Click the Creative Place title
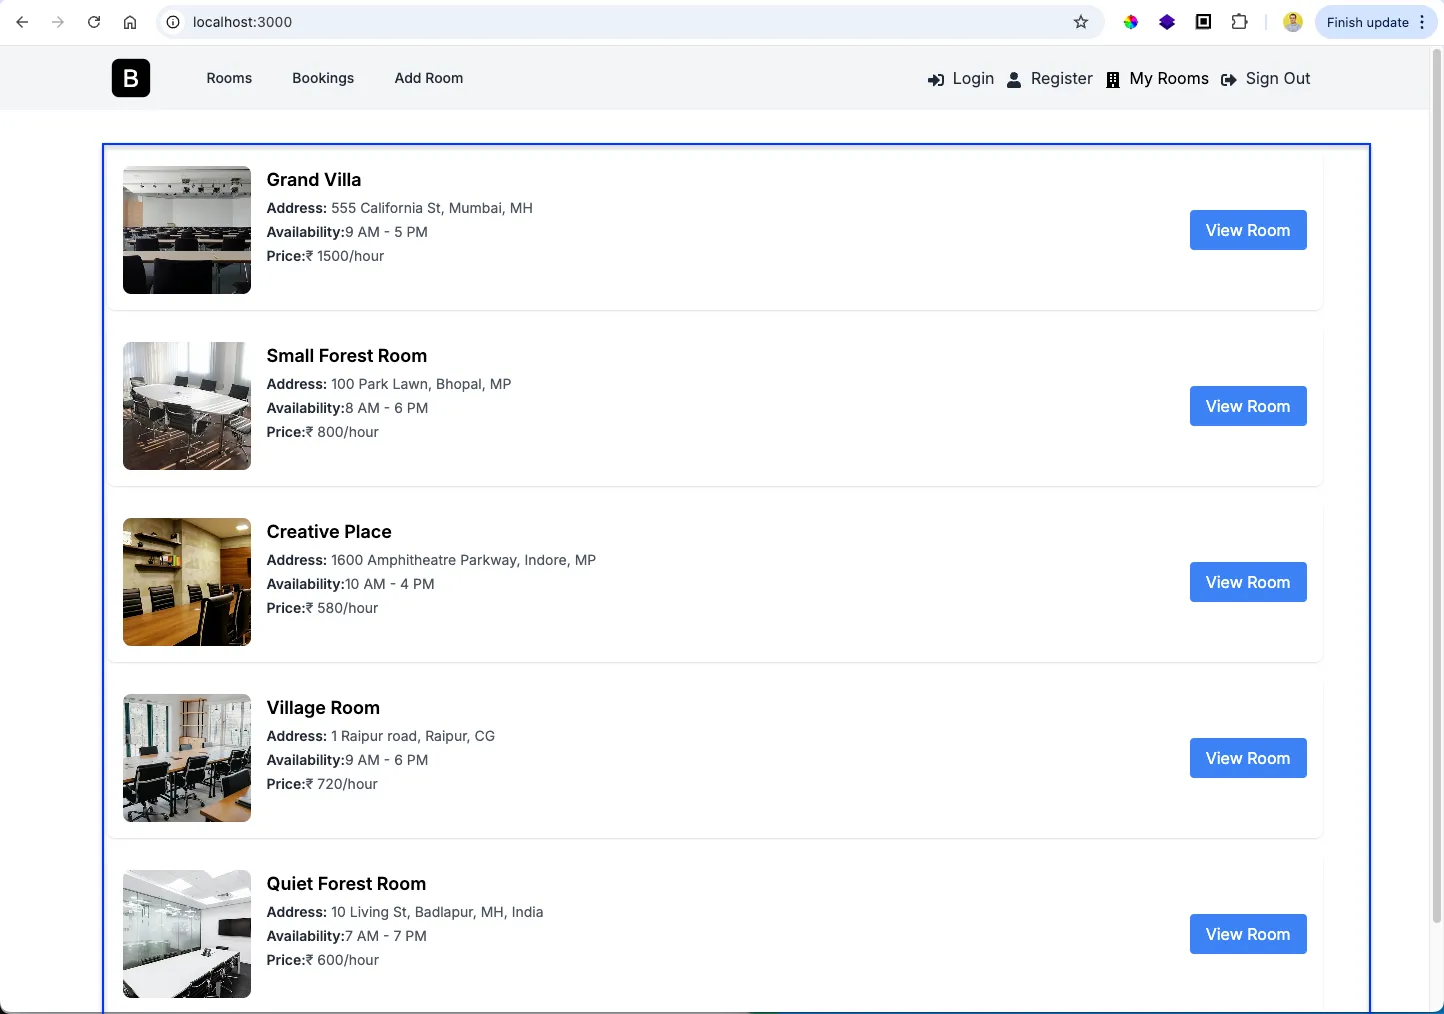Viewport: 1444px width, 1014px height. (x=329, y=532)
